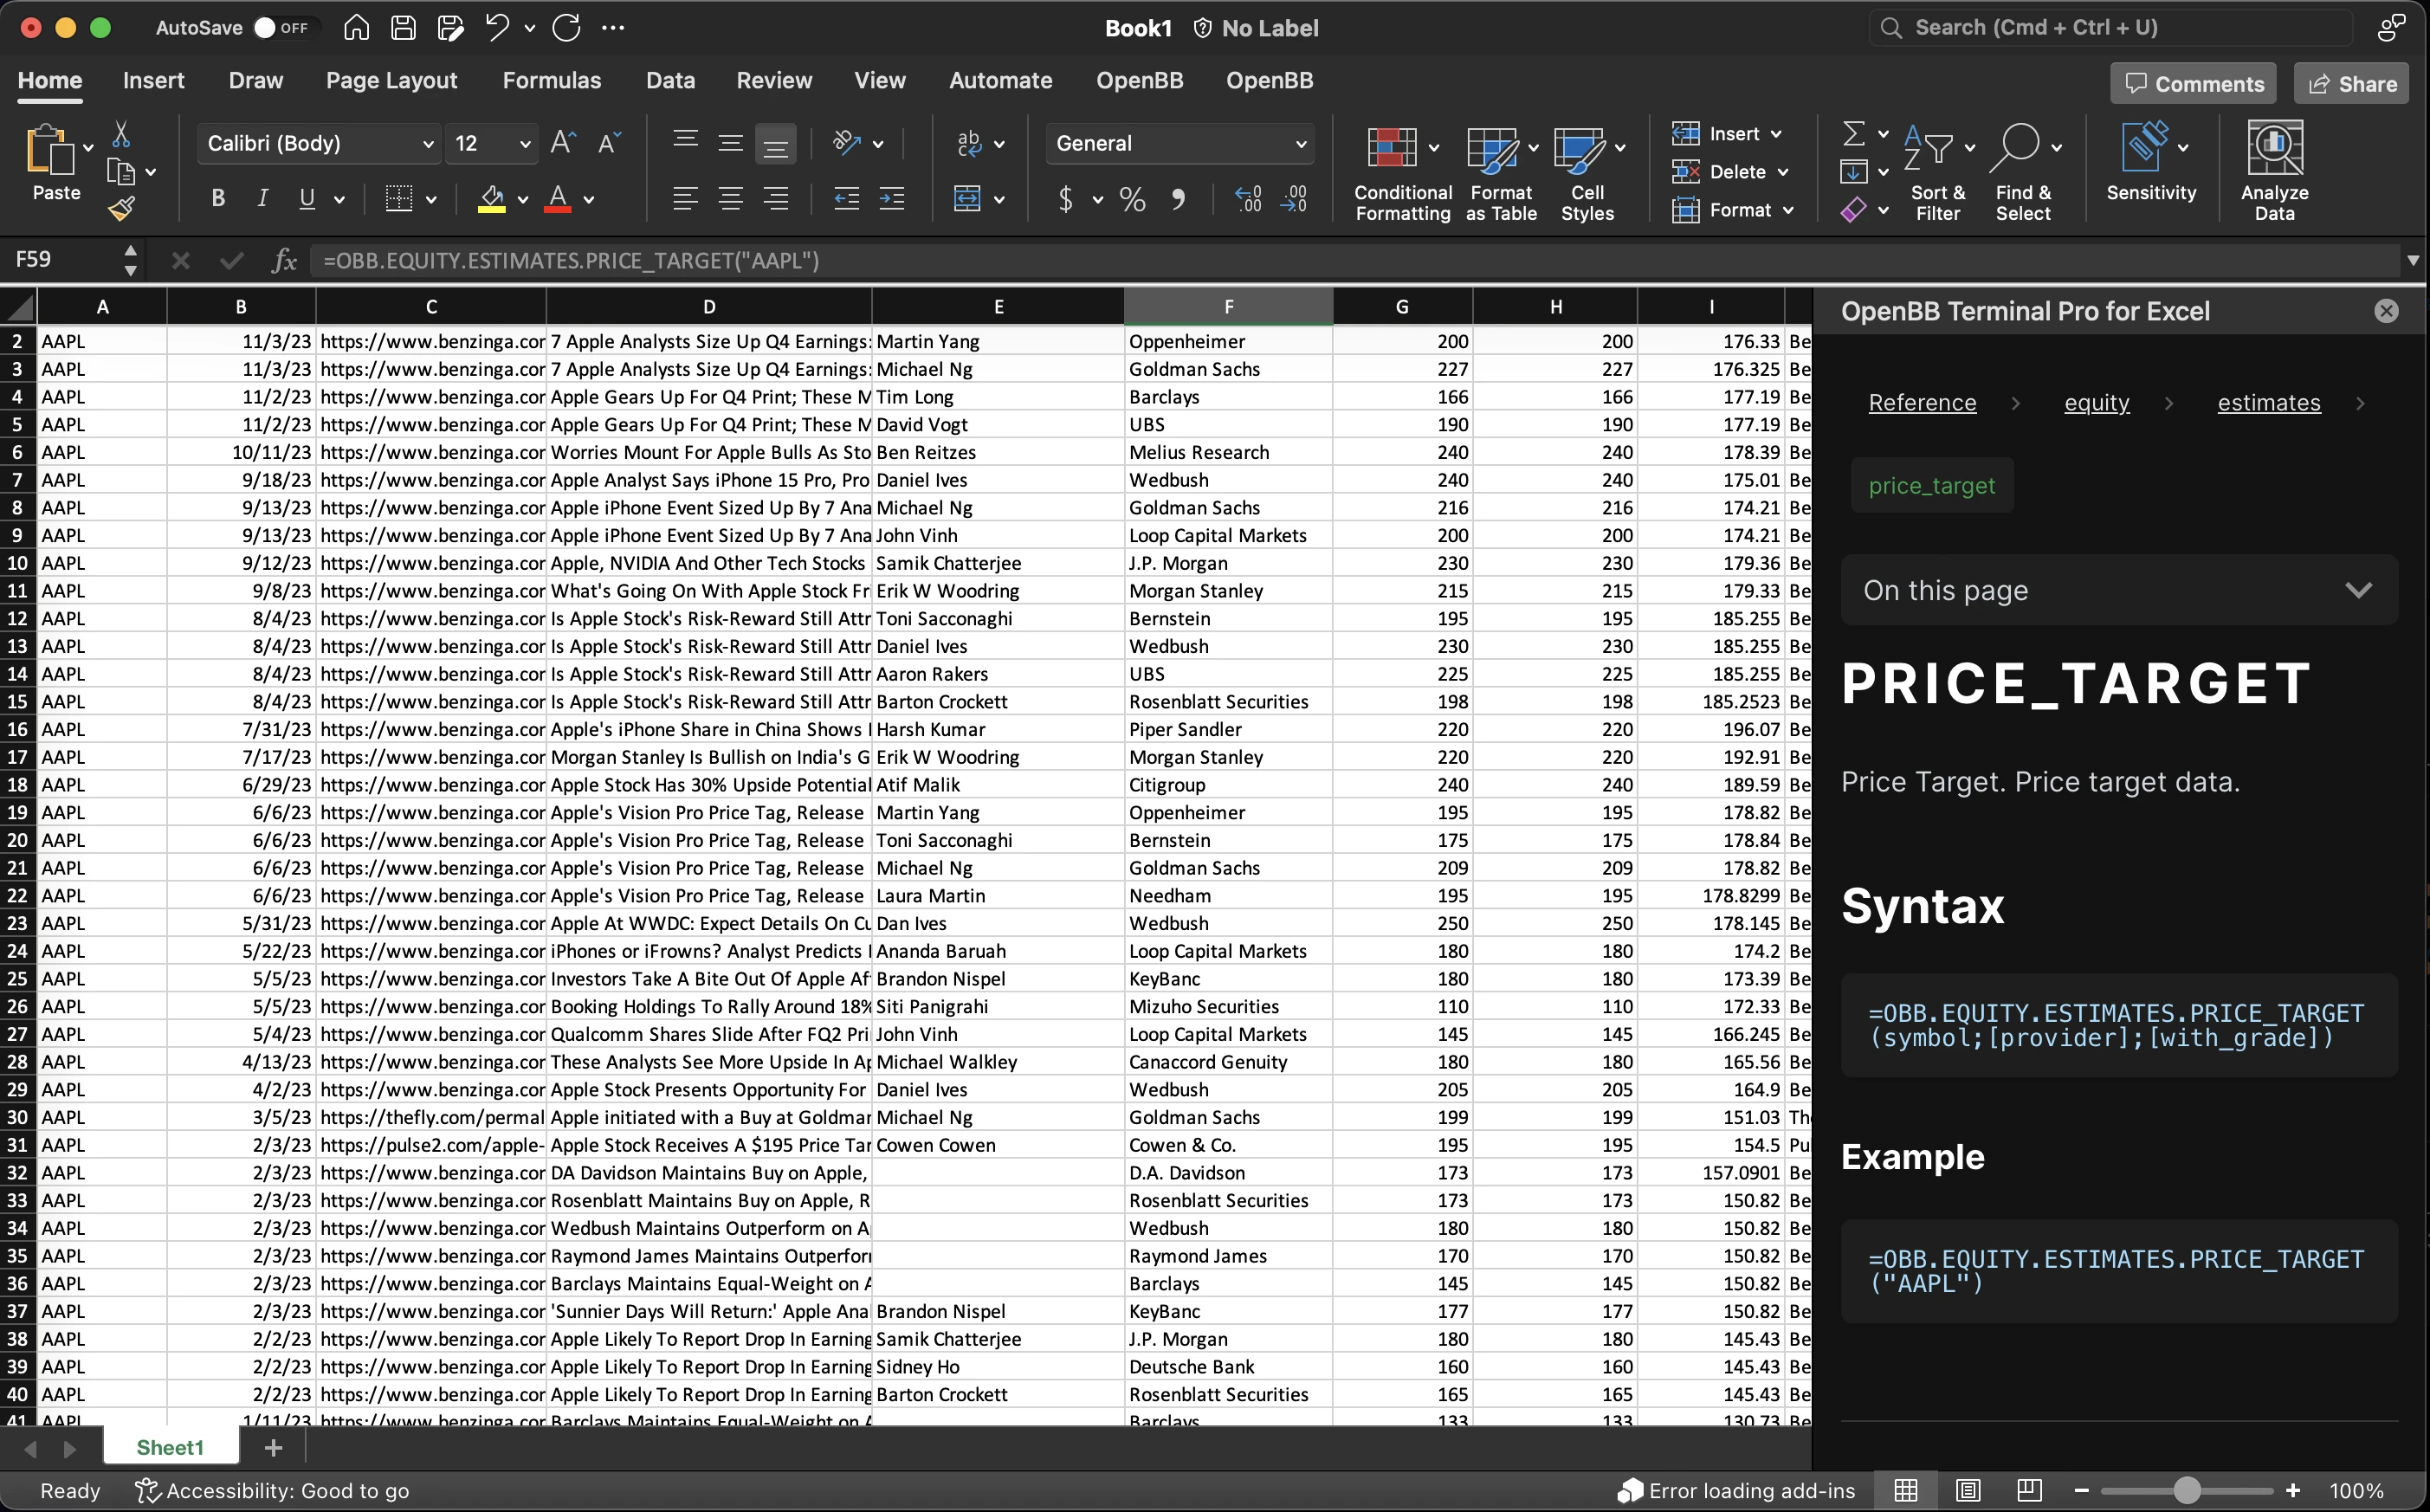The height and width of the screenshot is (1512, 2430).
Task: Click the Format Painter brush icon
Action: pos(121,209)
